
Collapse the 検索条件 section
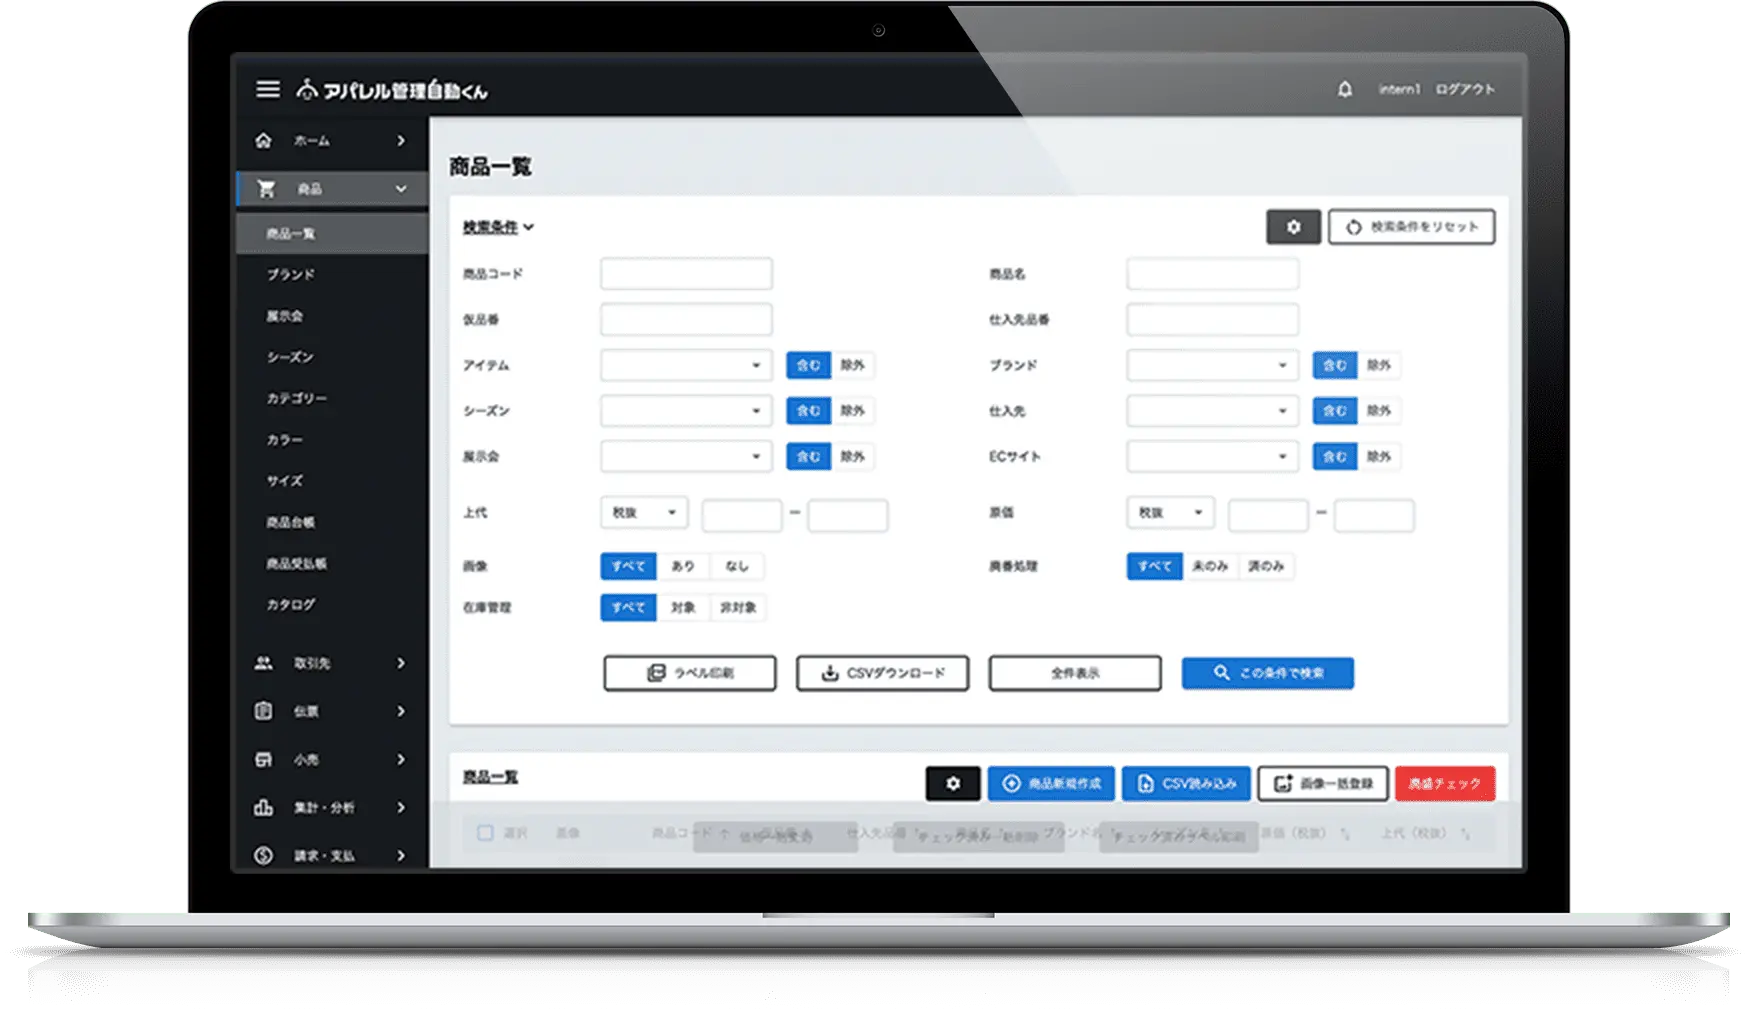point(498,228)
